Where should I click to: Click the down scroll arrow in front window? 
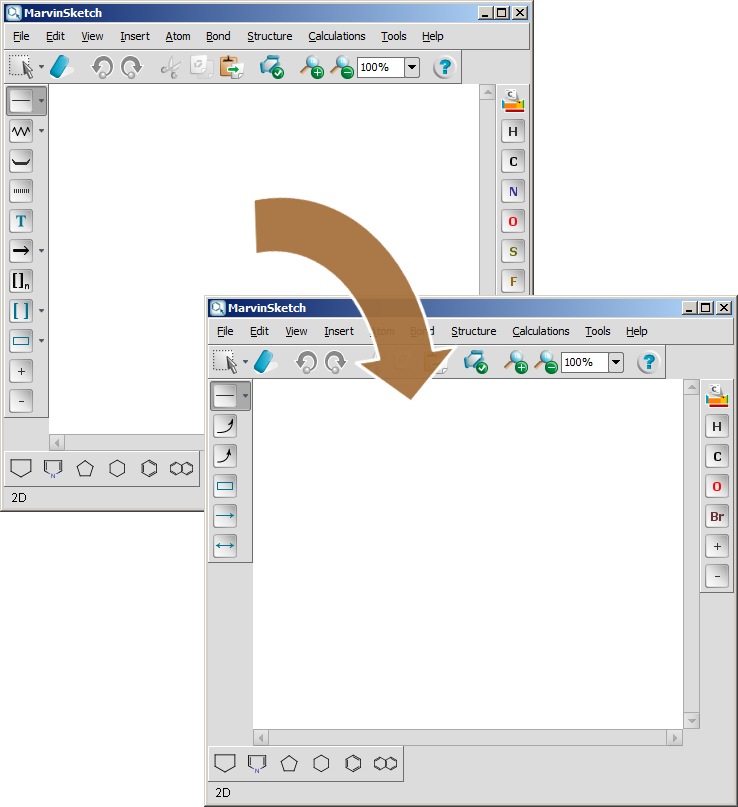[690, 720]
